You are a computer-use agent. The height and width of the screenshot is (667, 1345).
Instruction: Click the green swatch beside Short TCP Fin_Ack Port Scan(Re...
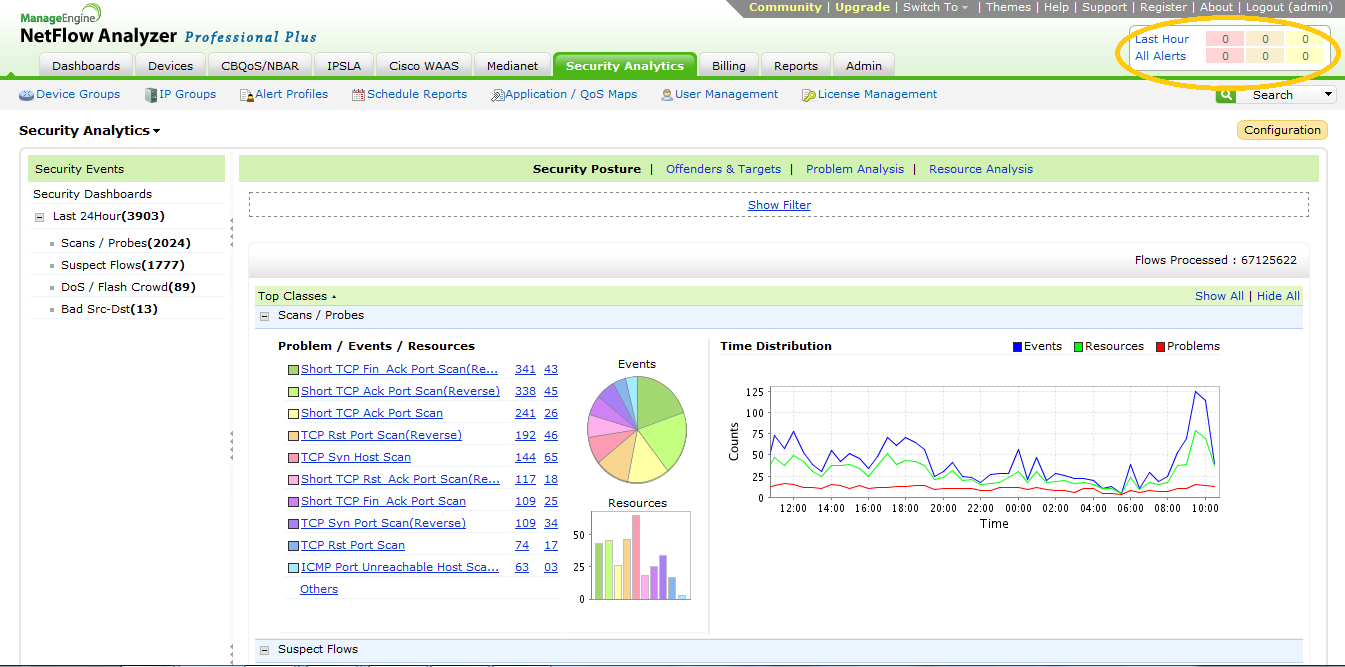pyautogui.click(x=294, y=369)
